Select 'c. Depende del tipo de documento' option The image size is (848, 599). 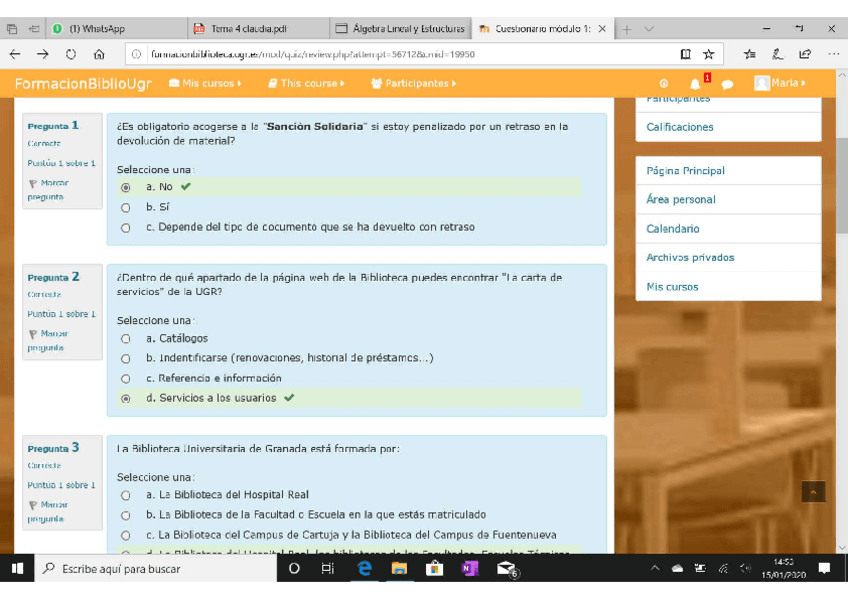tap(125, 228)
